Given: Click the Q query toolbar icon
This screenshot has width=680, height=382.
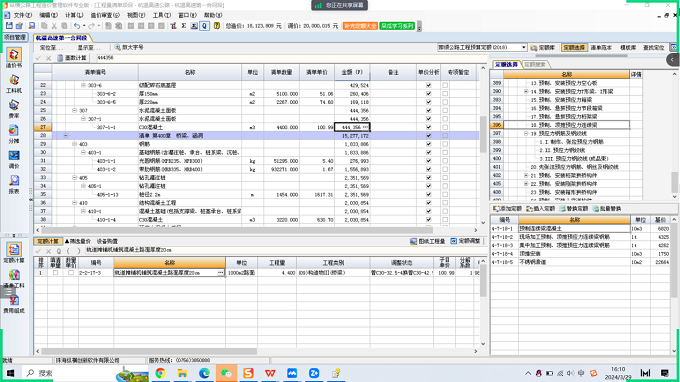Looking at the screenshot, I should (204, 26).
